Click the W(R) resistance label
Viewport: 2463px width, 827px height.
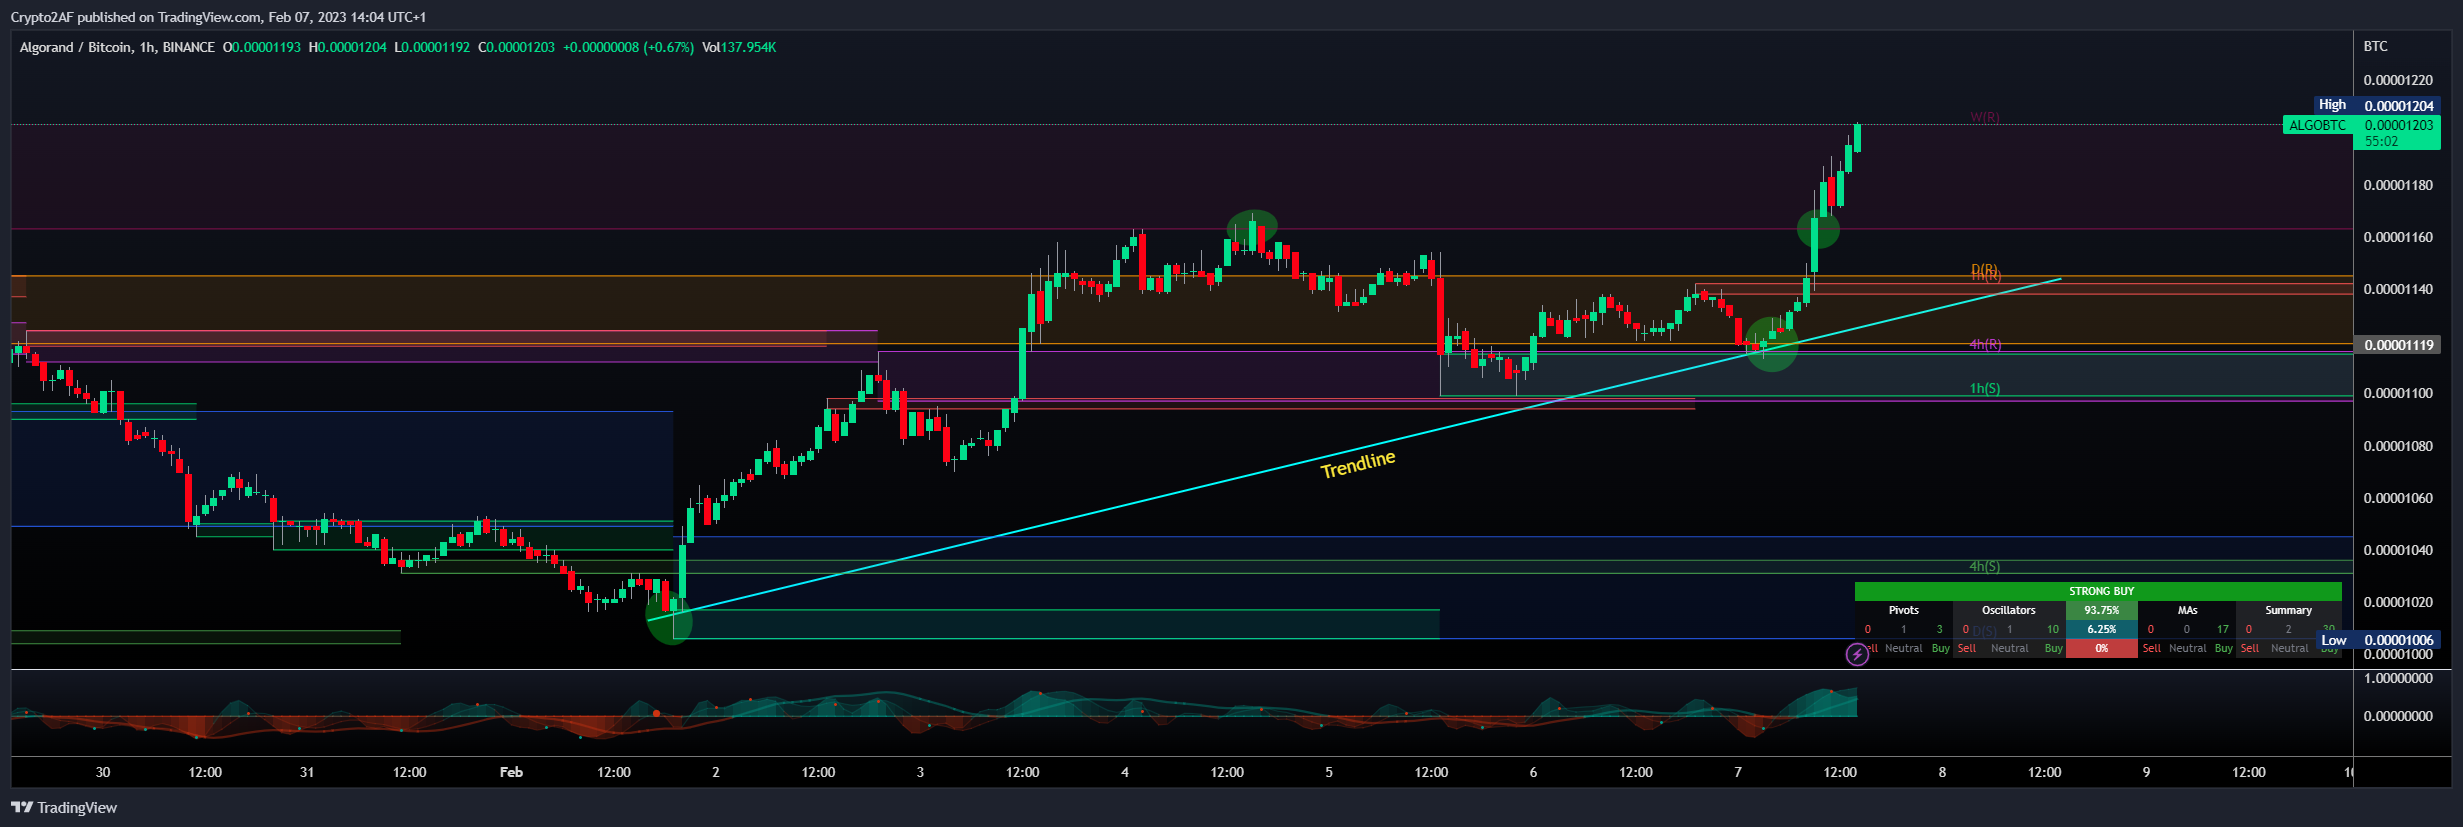pos(1985,117)
